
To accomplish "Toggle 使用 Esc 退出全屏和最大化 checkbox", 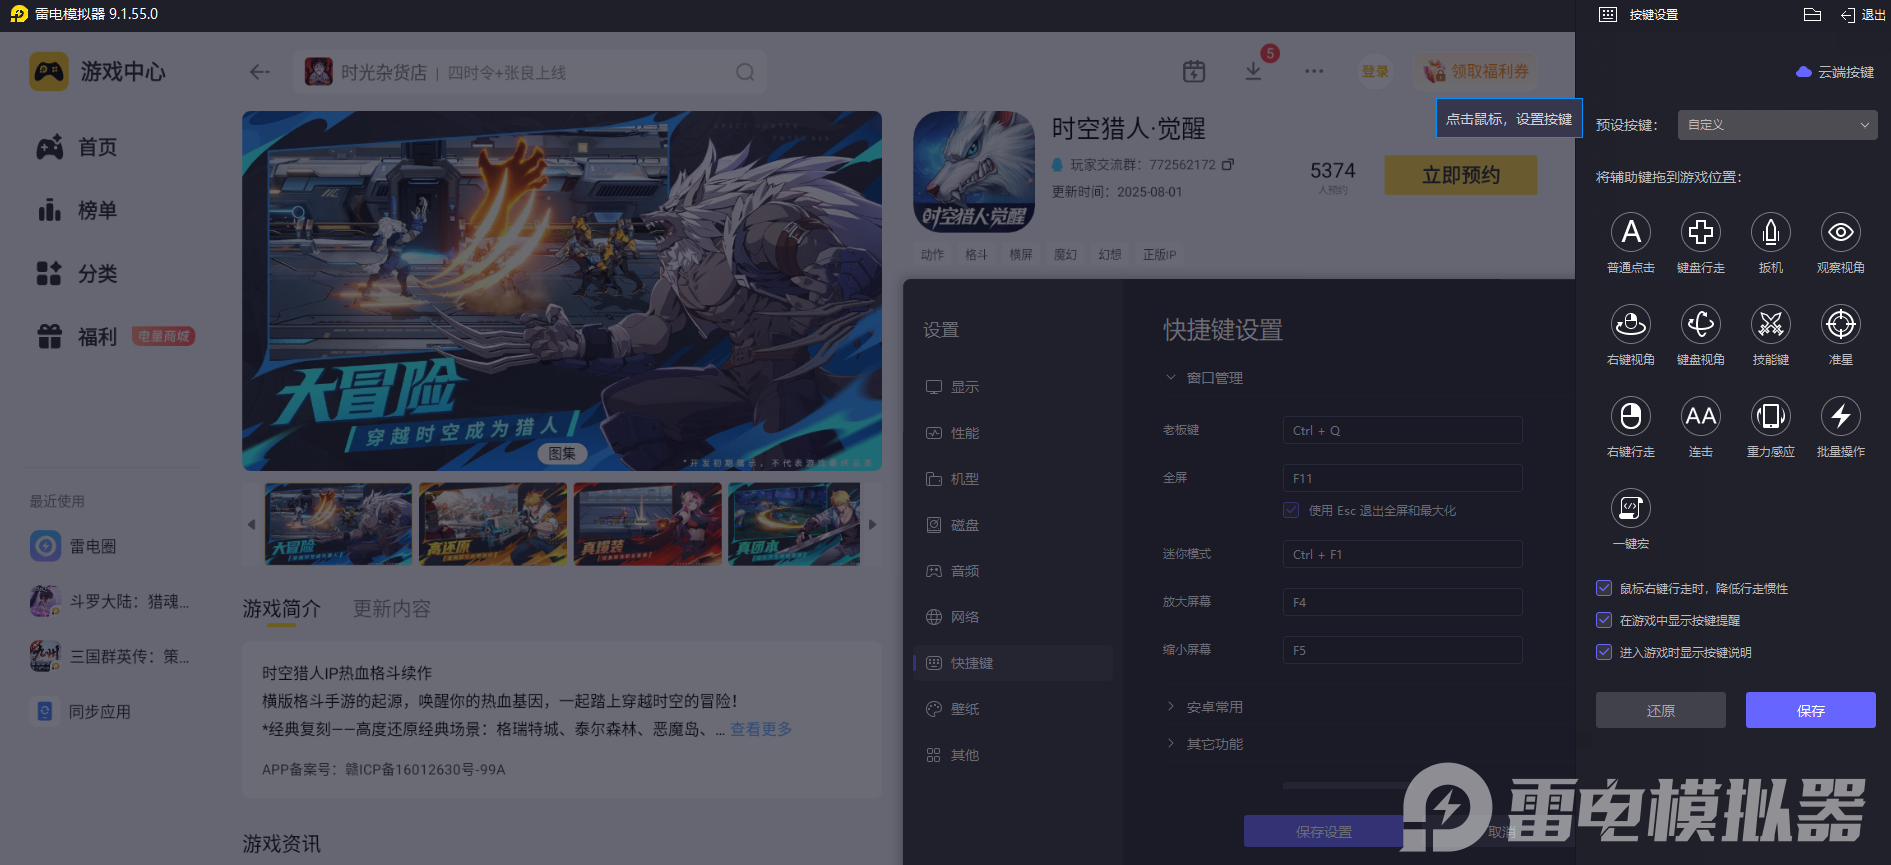I will click(x=1291, y=510).
